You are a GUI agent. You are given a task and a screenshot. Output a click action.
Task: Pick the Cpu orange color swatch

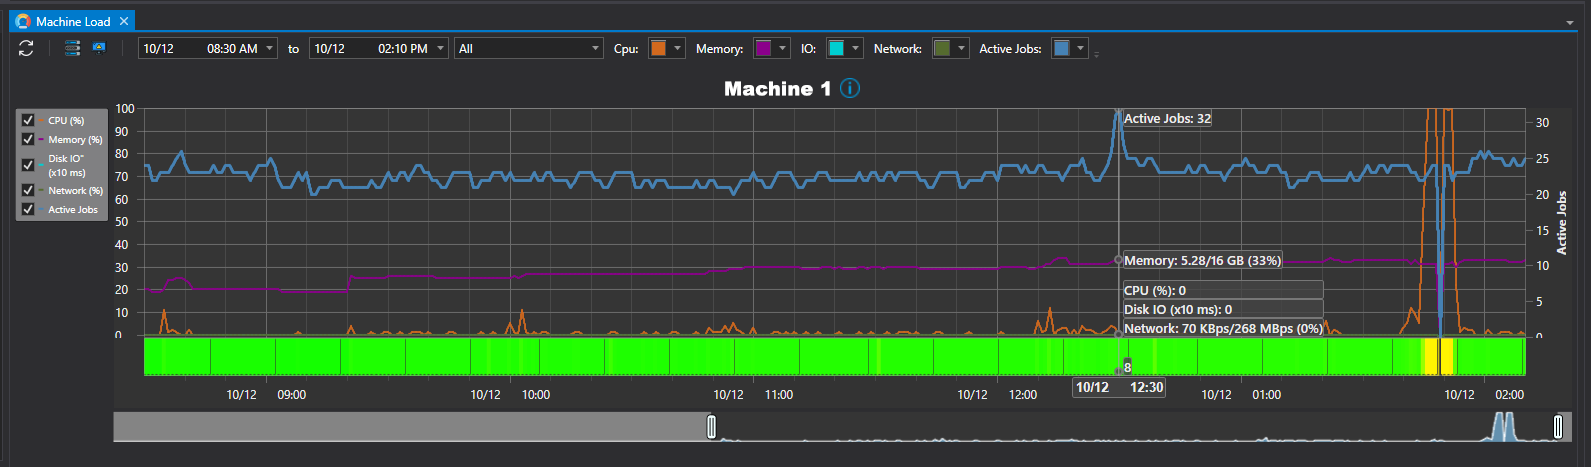(658, 48)
